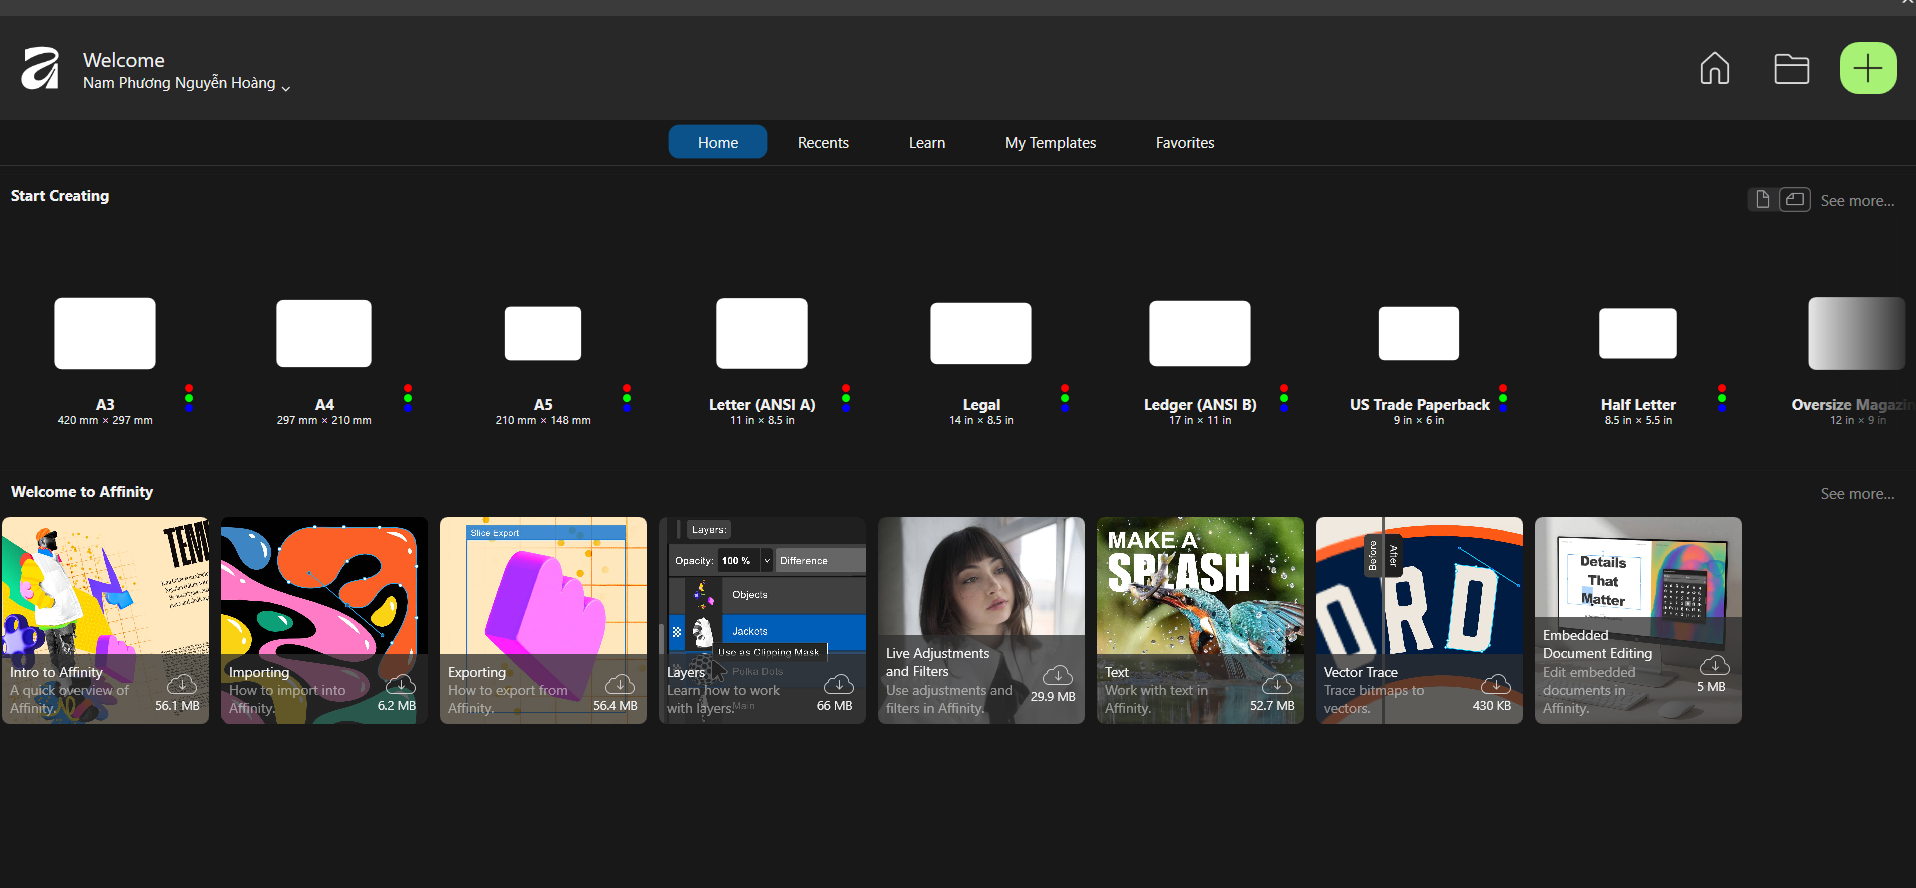Viewport: 1916px width, 888px height.
Task: Click the Affinity logo icon
Action: click(x=41, y=69)
